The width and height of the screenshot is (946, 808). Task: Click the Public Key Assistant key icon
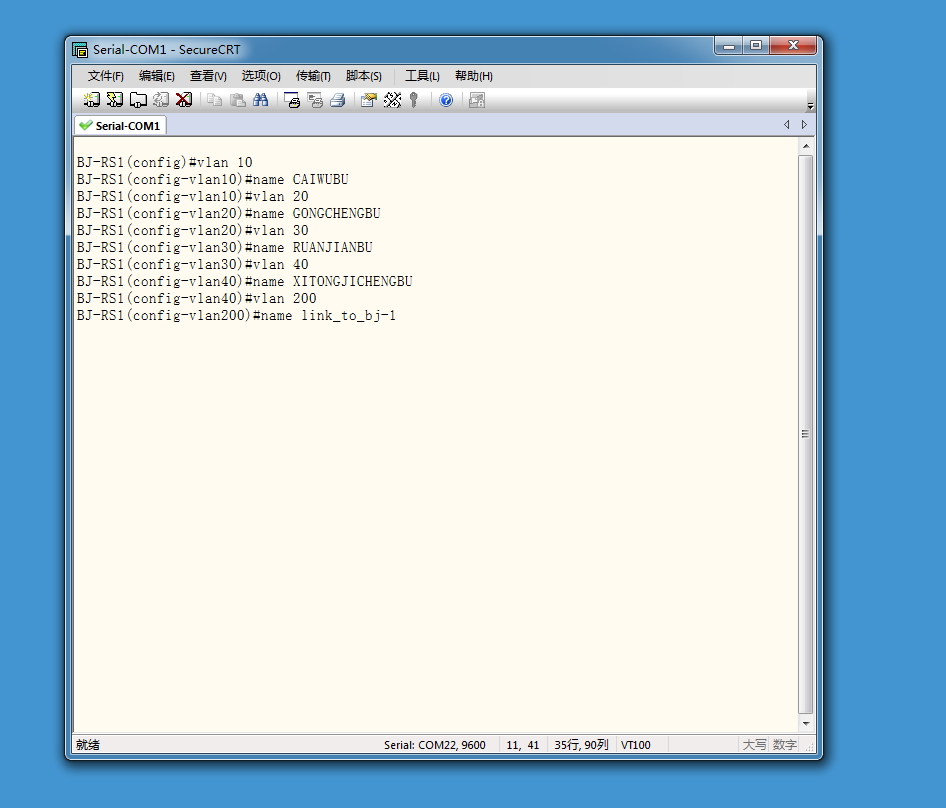414,100
